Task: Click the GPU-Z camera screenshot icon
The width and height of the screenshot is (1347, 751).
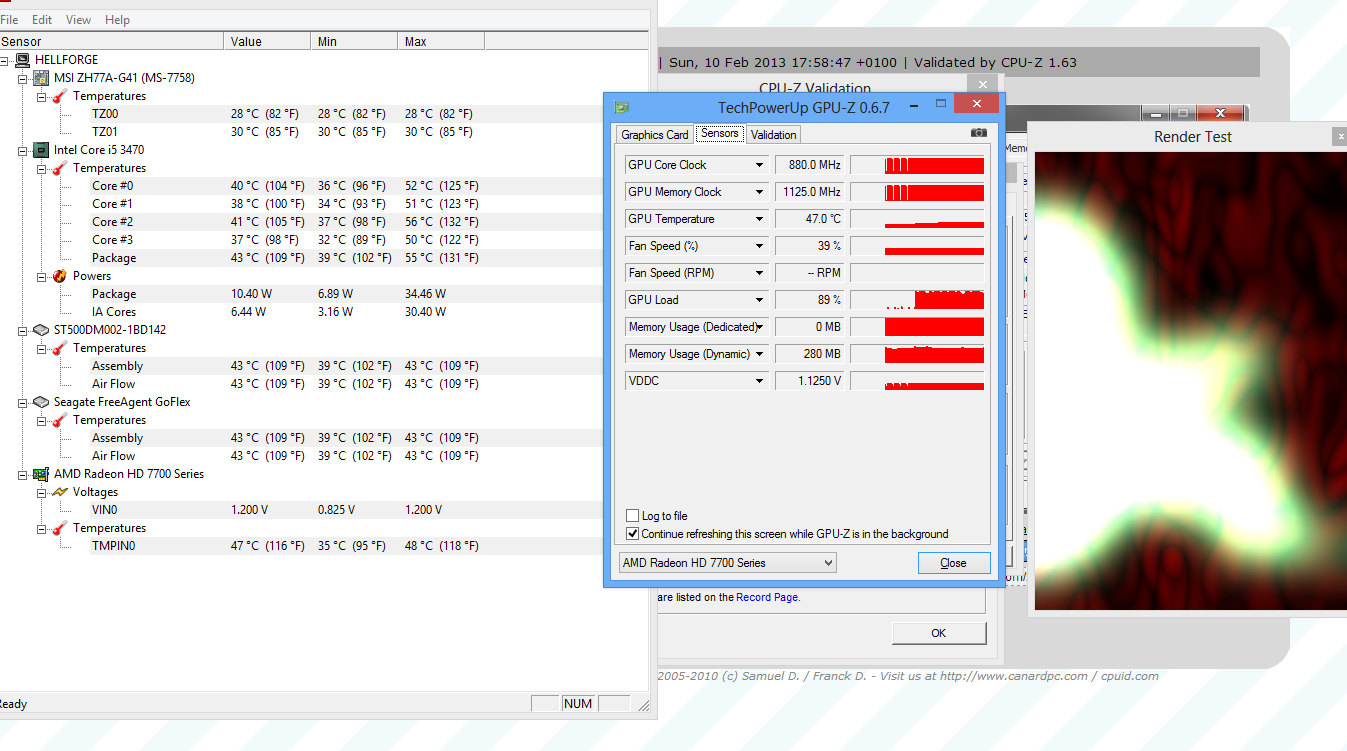Action: tap(978, 133)
